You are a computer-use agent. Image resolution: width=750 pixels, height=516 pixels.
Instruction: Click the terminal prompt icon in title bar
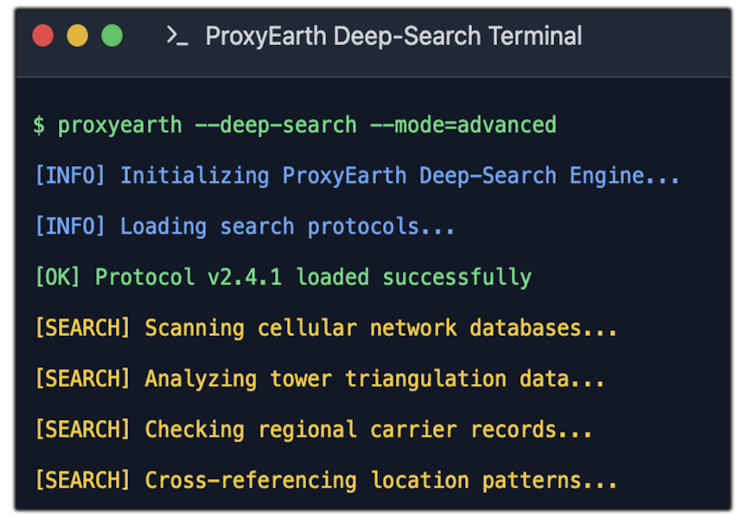point(177,37)
